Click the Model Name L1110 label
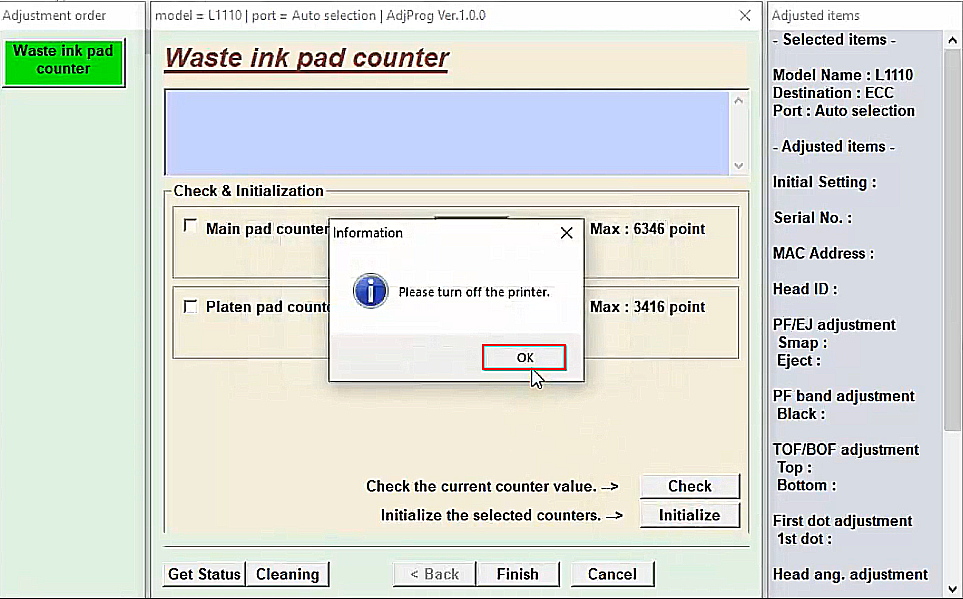 842,75
